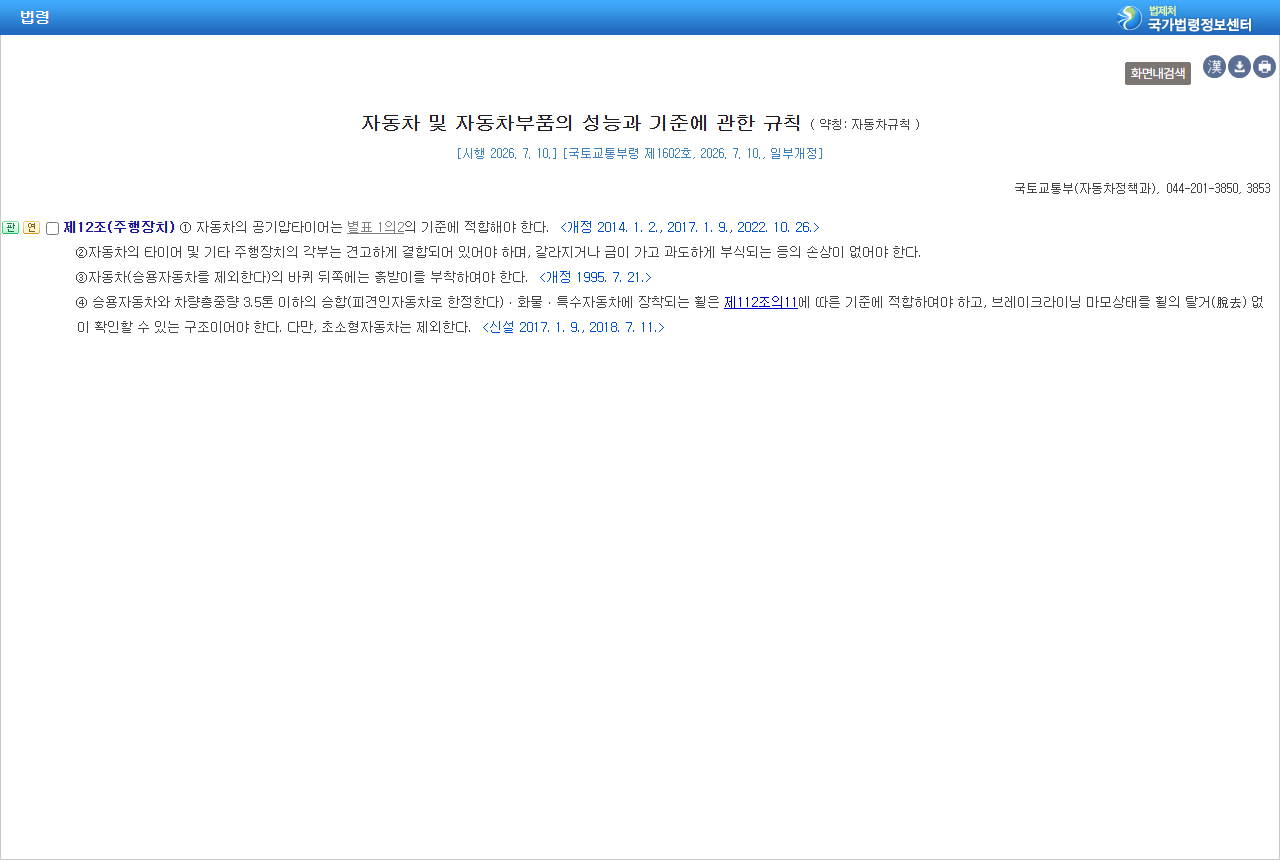Click the 화면내검색 button
Image resolution: width=1280 pixels, height=860 pixels.
tap(1157, 73)
